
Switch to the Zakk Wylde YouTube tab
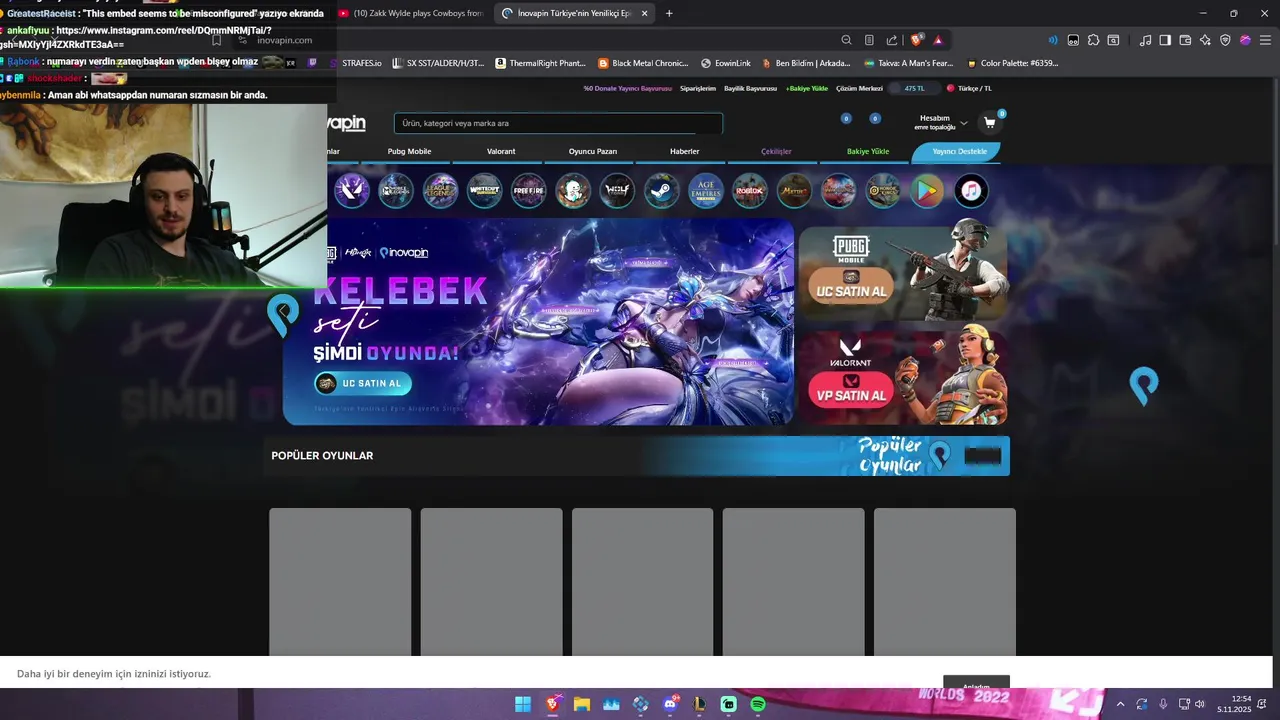(411, 13)
